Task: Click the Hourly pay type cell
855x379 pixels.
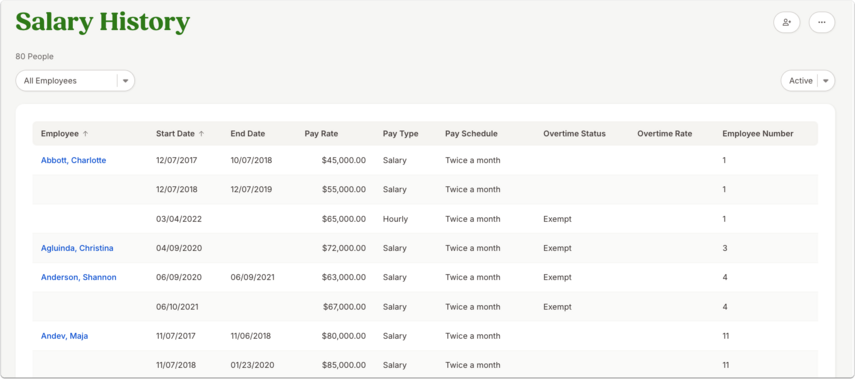Action: pyautogui.click(x=394, y=219)
